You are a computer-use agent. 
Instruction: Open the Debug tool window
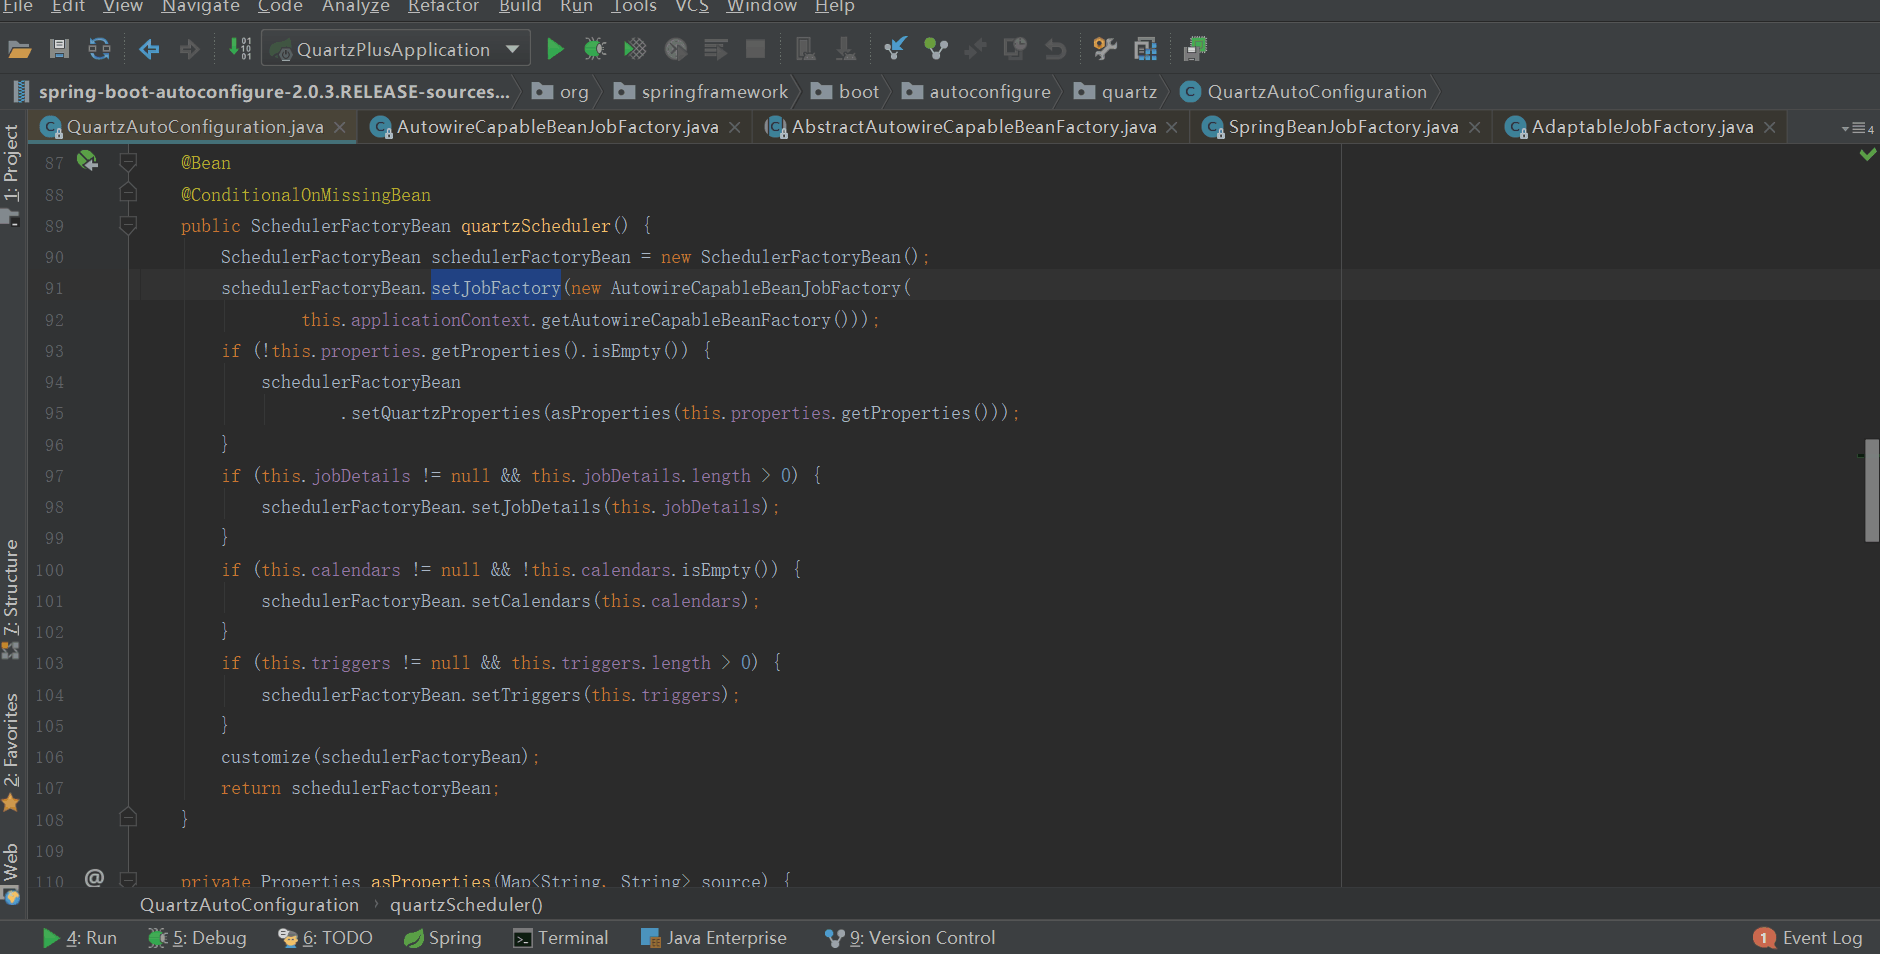click(197, 938)
